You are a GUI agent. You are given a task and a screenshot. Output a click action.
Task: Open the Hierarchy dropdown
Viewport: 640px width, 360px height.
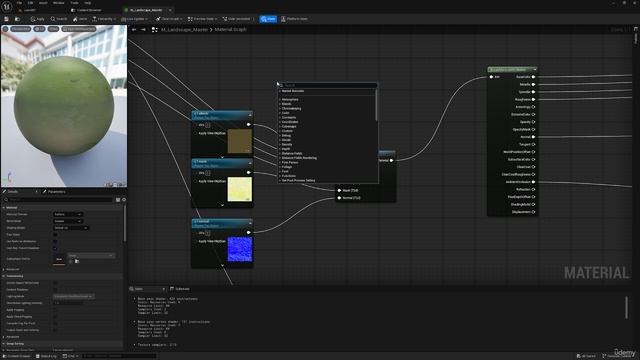coord(104,19)
